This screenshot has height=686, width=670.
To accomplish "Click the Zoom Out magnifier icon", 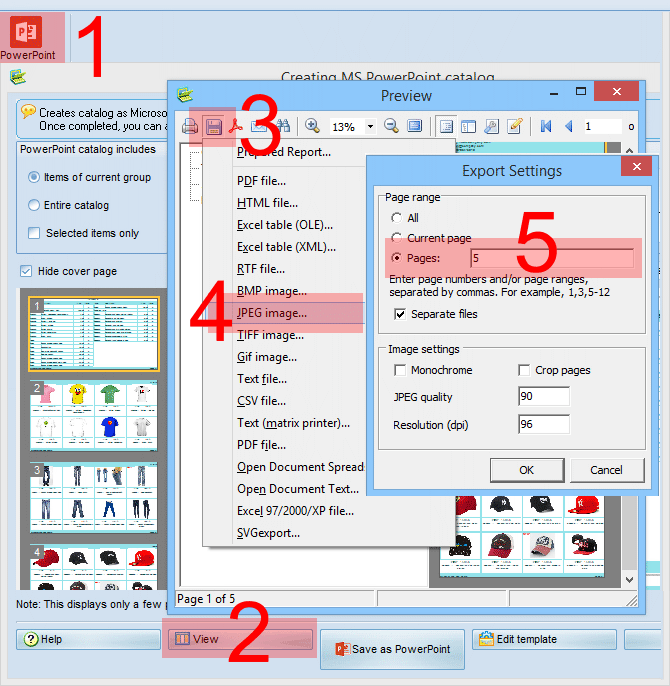I will [391, 126].
